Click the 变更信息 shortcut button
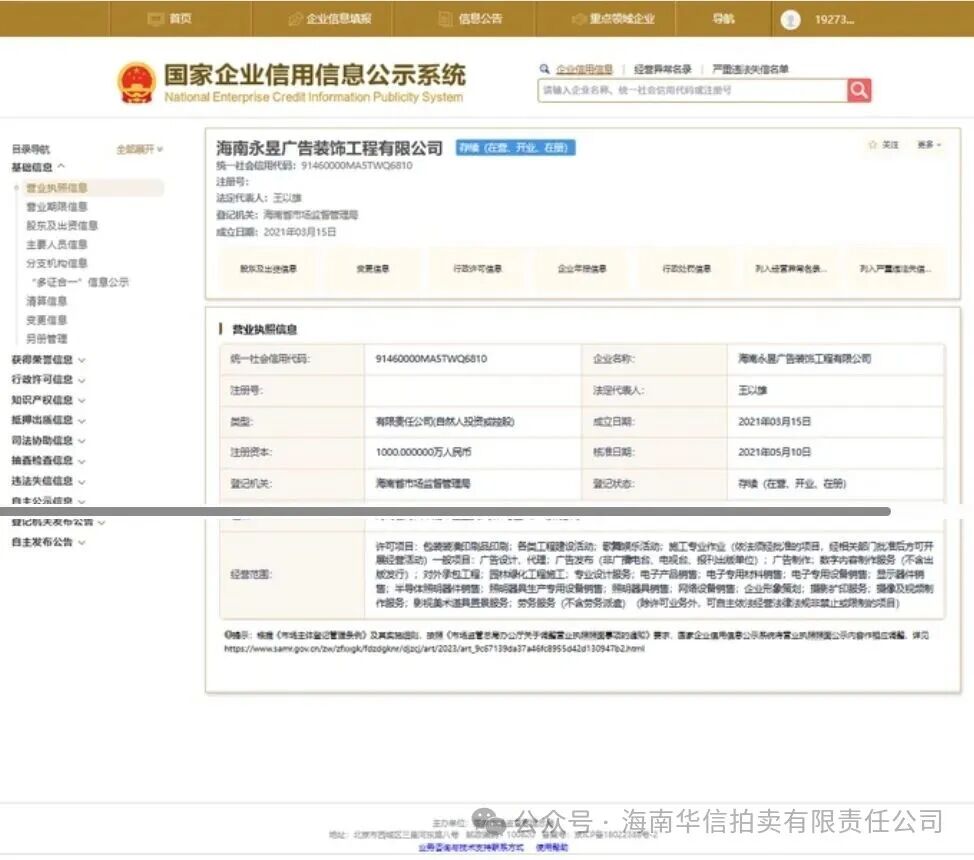Image resolution: width=974 pixels, height=860 pixels. coord(373,268)
